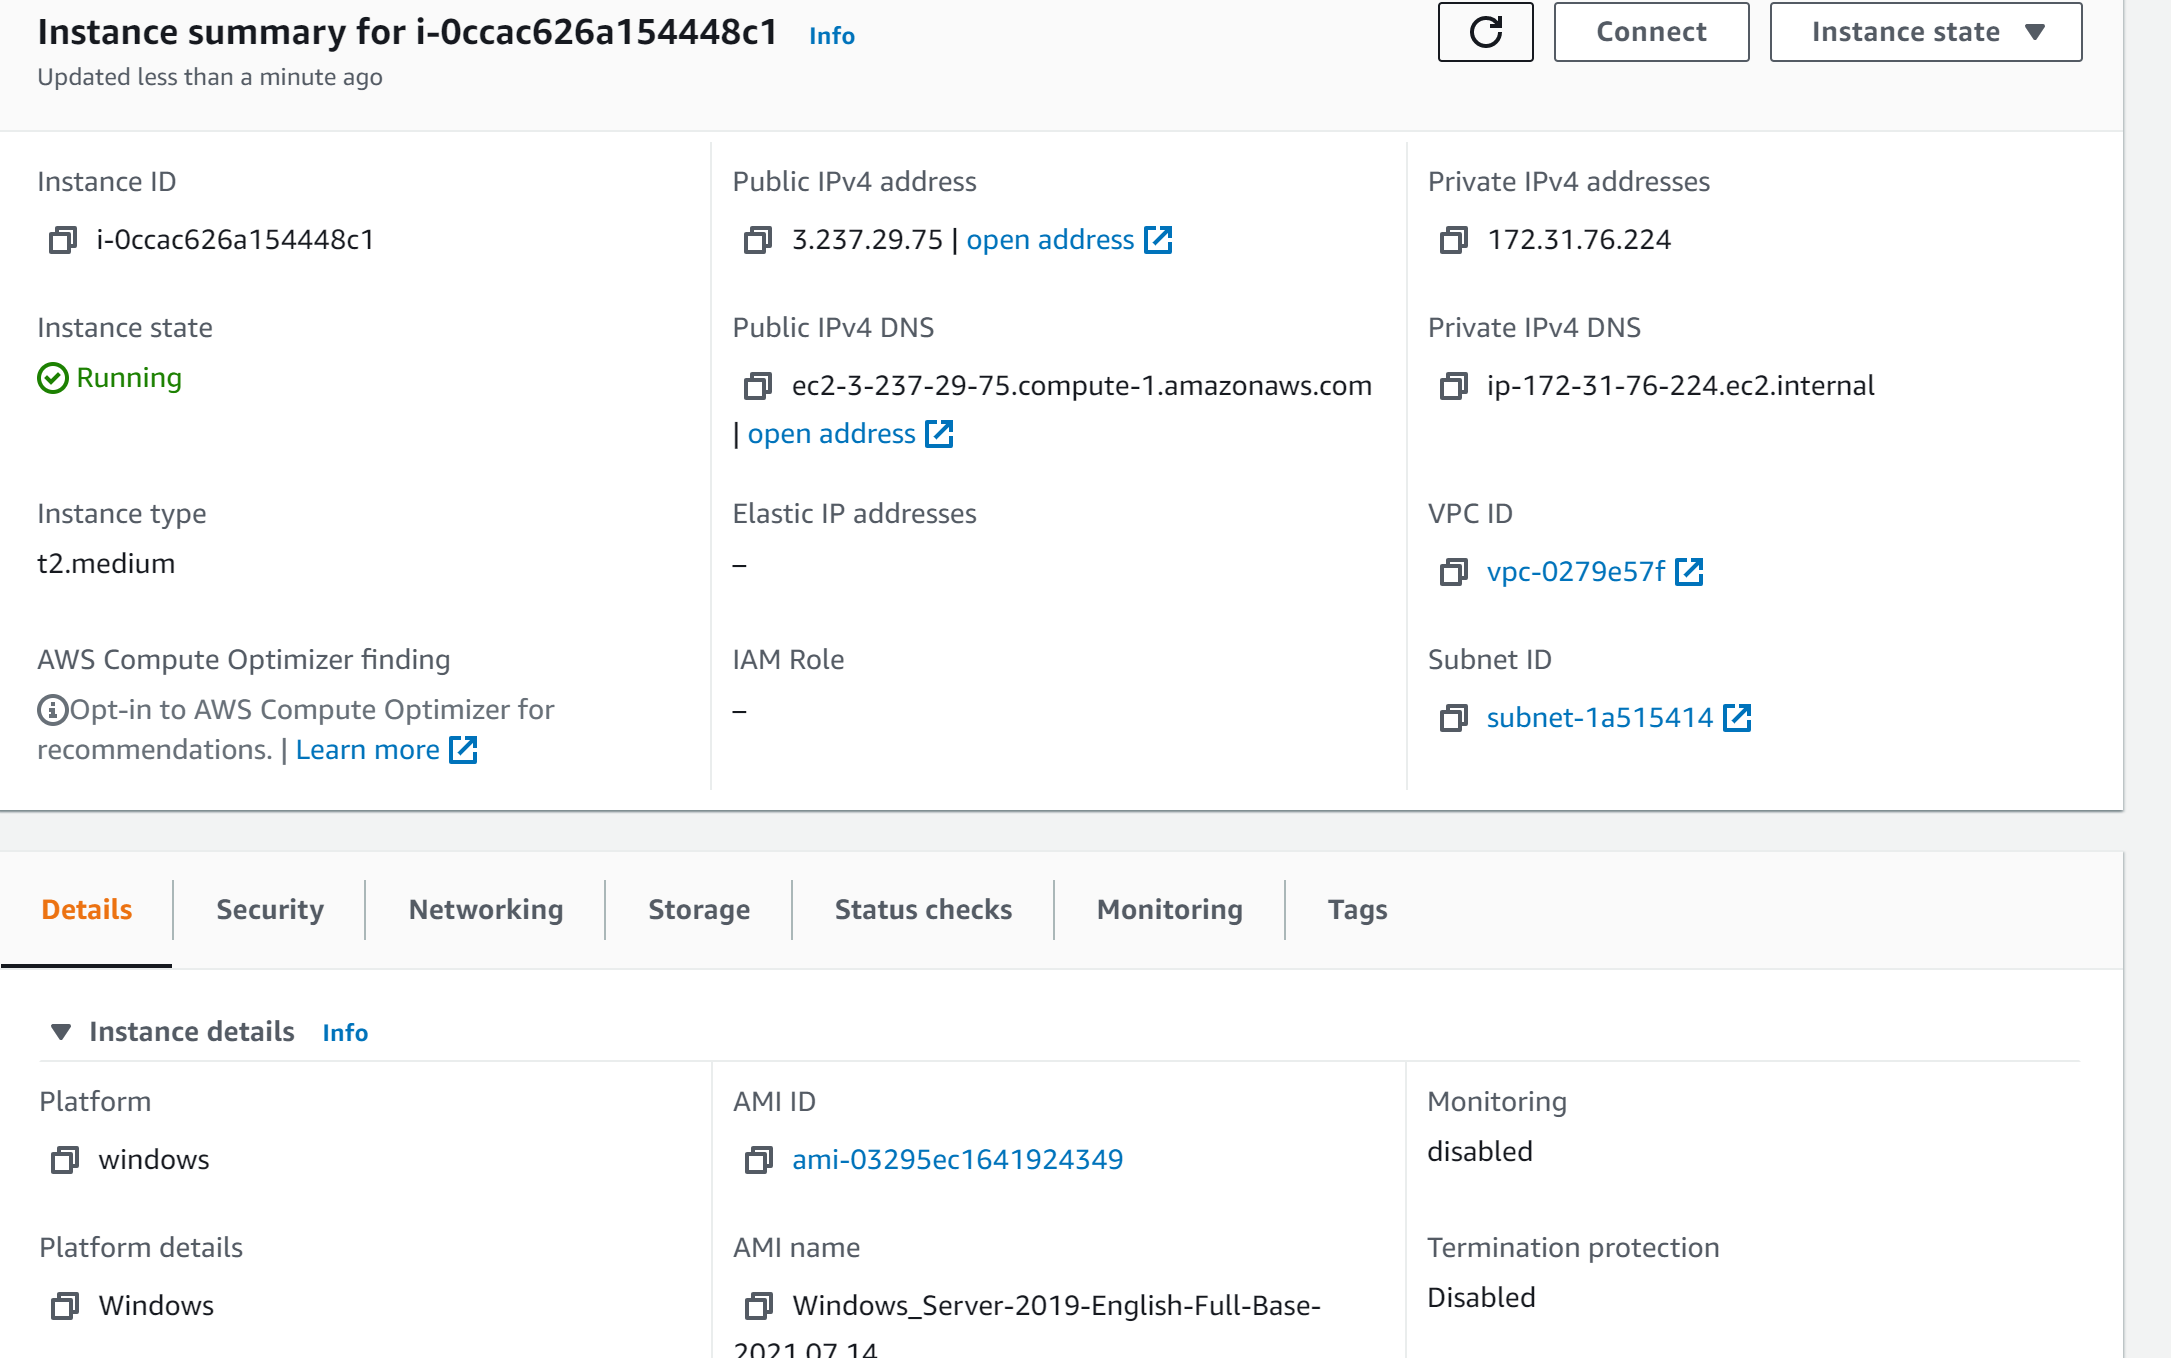Viewport: 2171px width, 1358px height.
Task: Click external link icon beside Learn more
Action: pos(463,750)
